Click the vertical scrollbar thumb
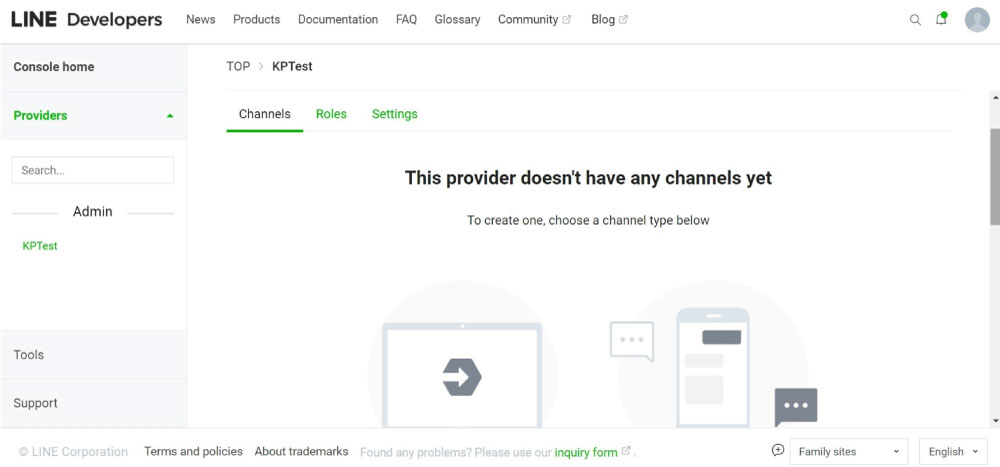The image size is (1000, 467). [x=994, y=176]
